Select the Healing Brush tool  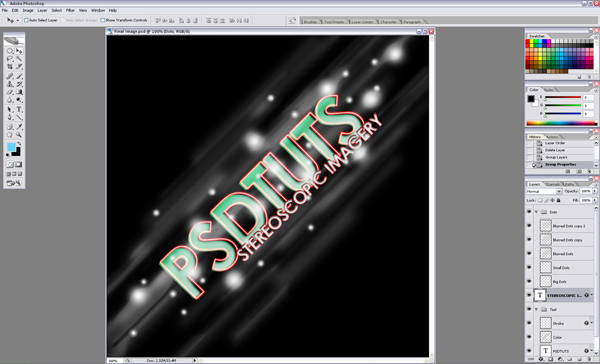pos(10,76)
